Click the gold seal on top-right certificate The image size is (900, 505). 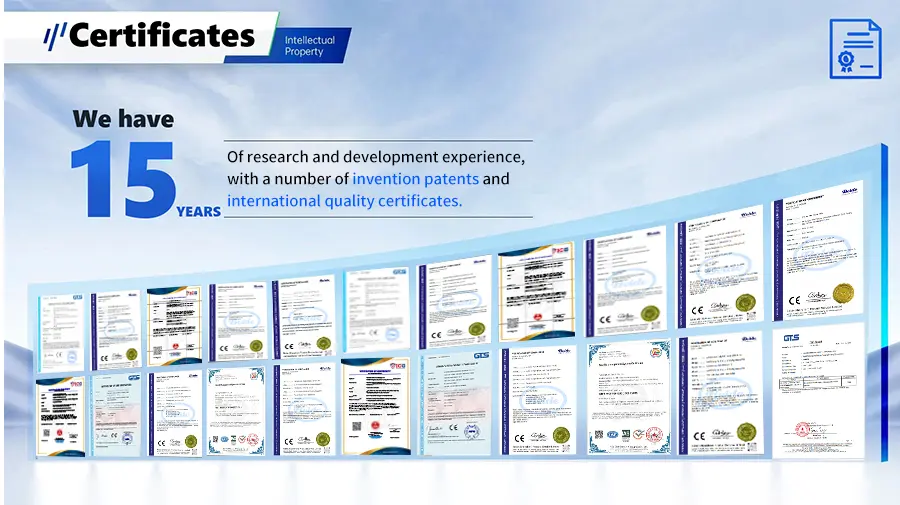pyautogui.click(x=844, y=293)
